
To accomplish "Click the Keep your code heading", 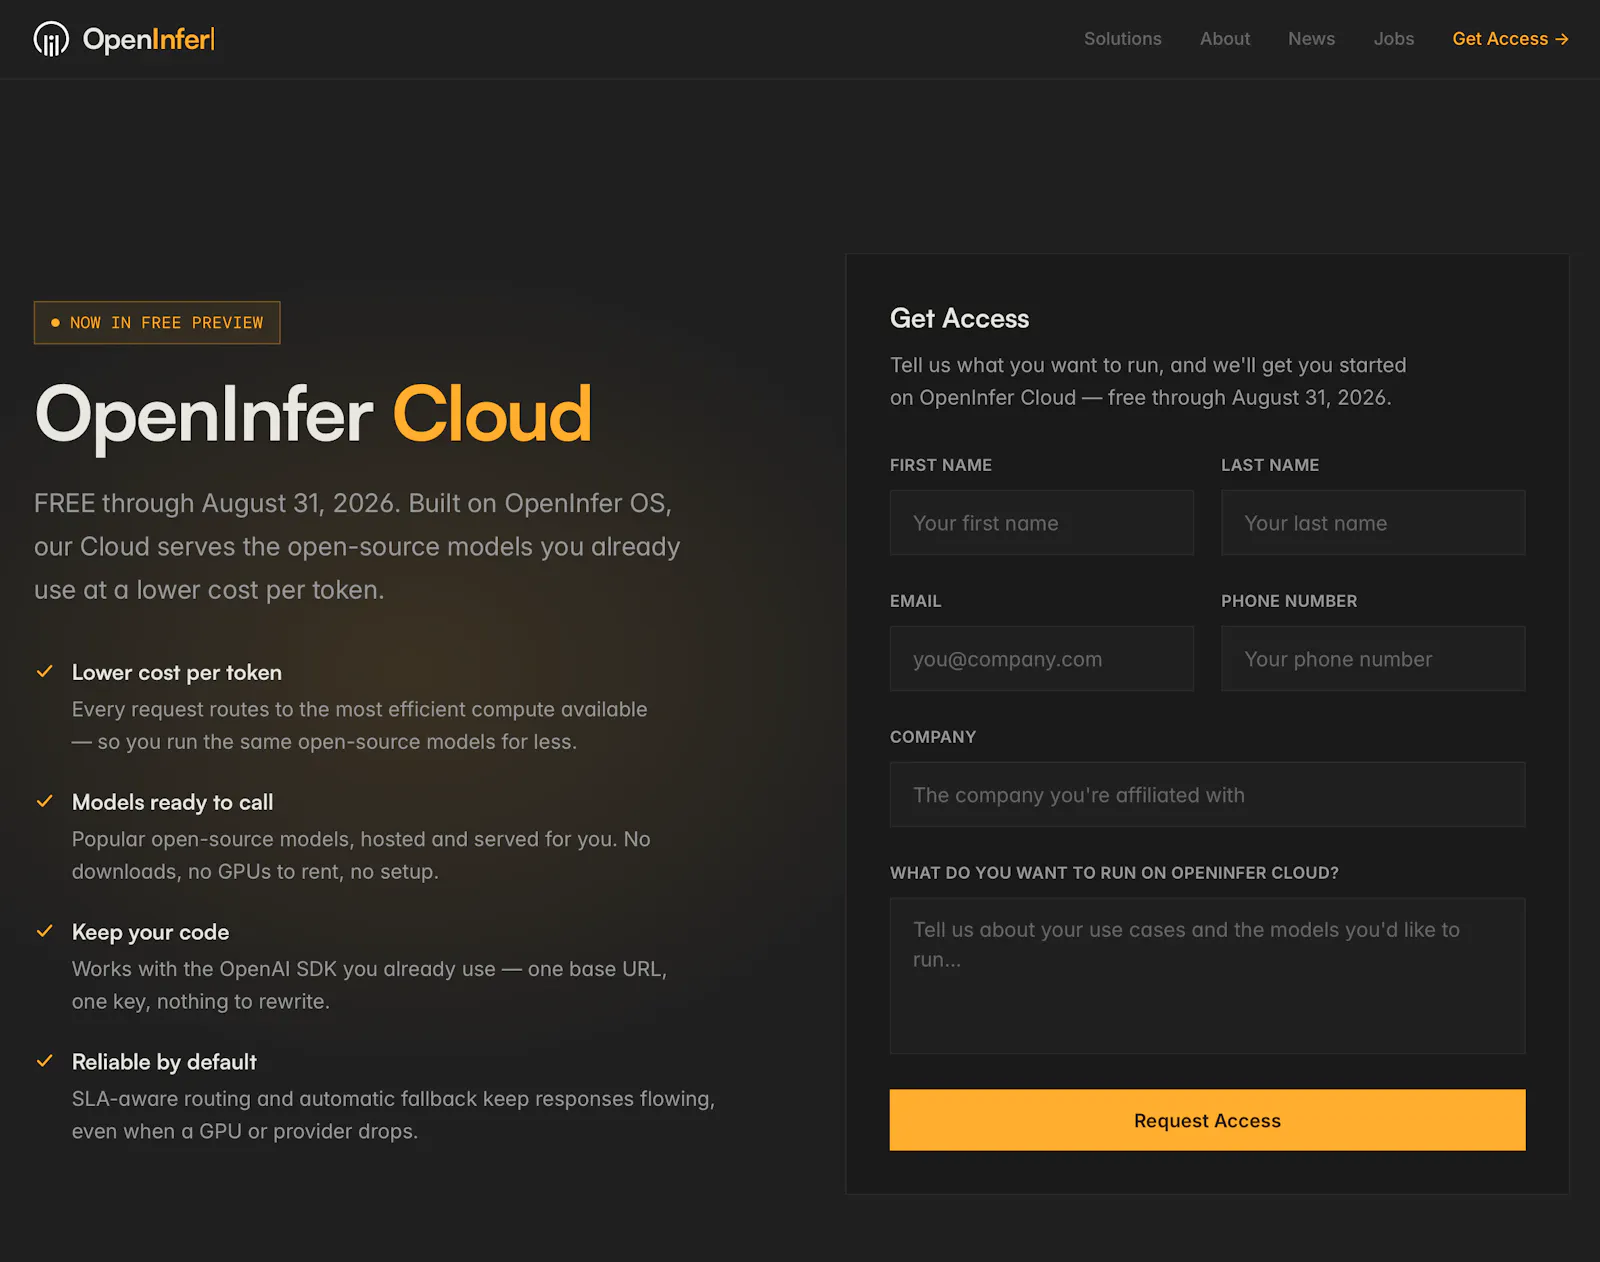I will [150, 933].
